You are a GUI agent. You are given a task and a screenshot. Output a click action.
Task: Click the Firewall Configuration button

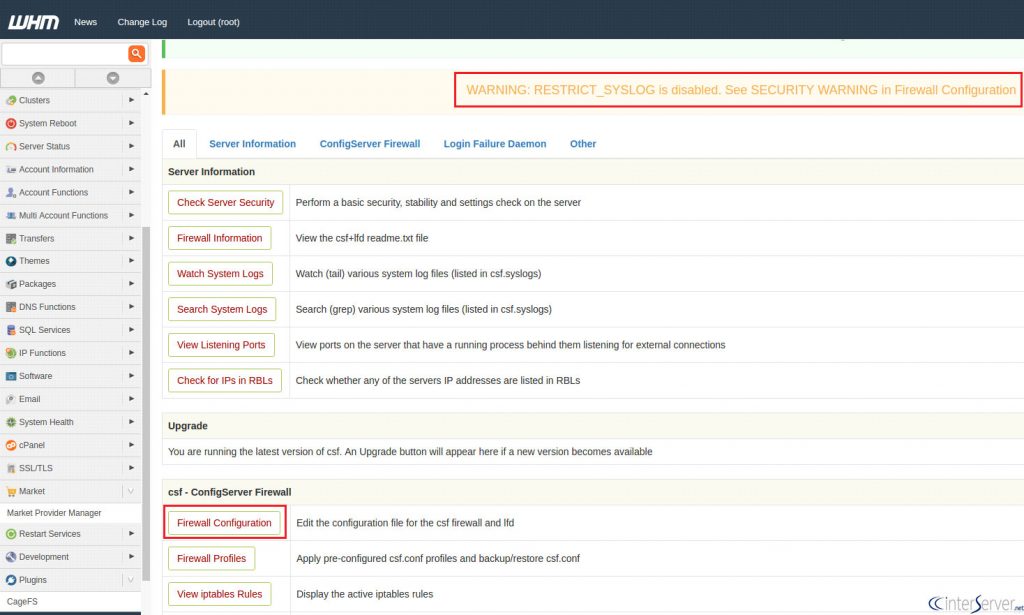coord(224,523)
